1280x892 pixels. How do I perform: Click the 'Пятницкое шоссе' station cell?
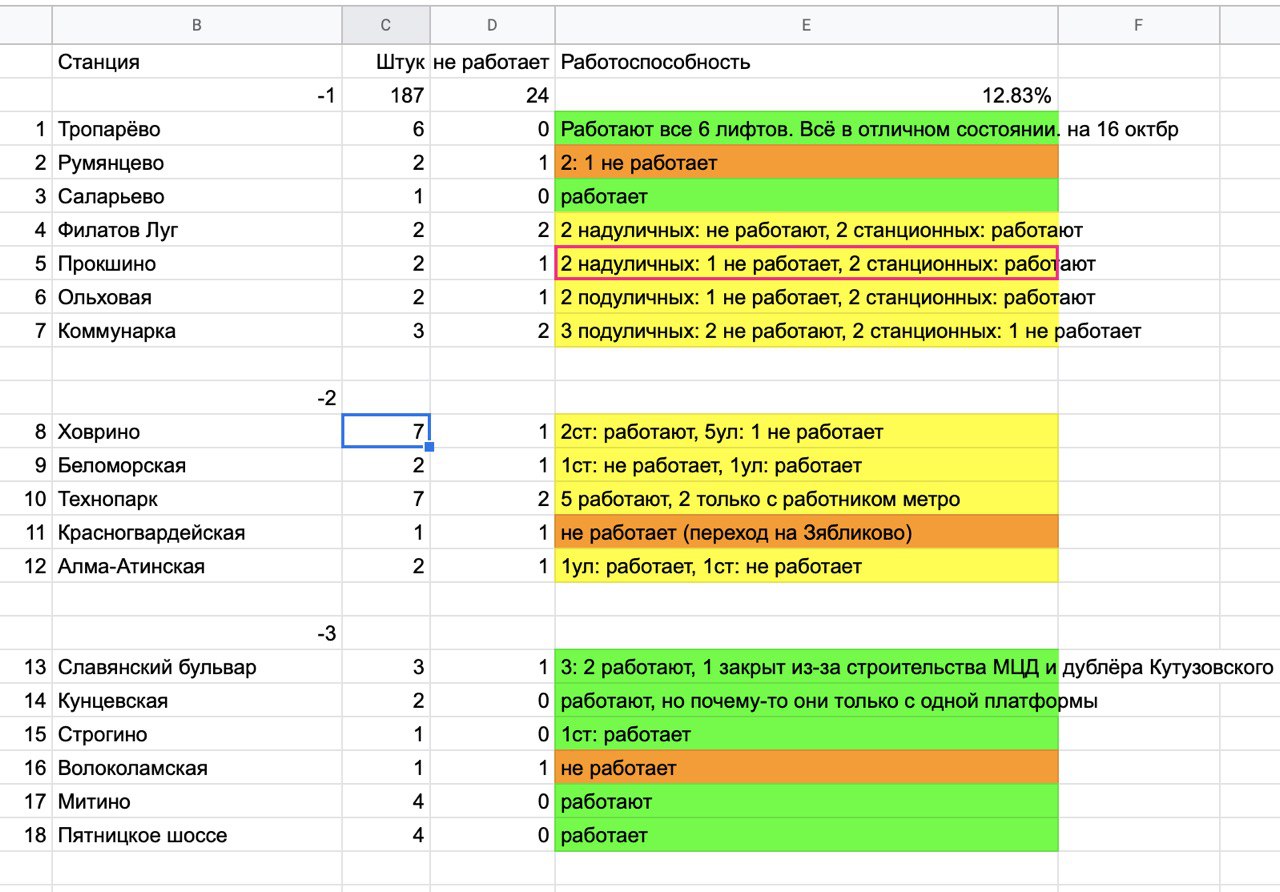tap(197, 835)
